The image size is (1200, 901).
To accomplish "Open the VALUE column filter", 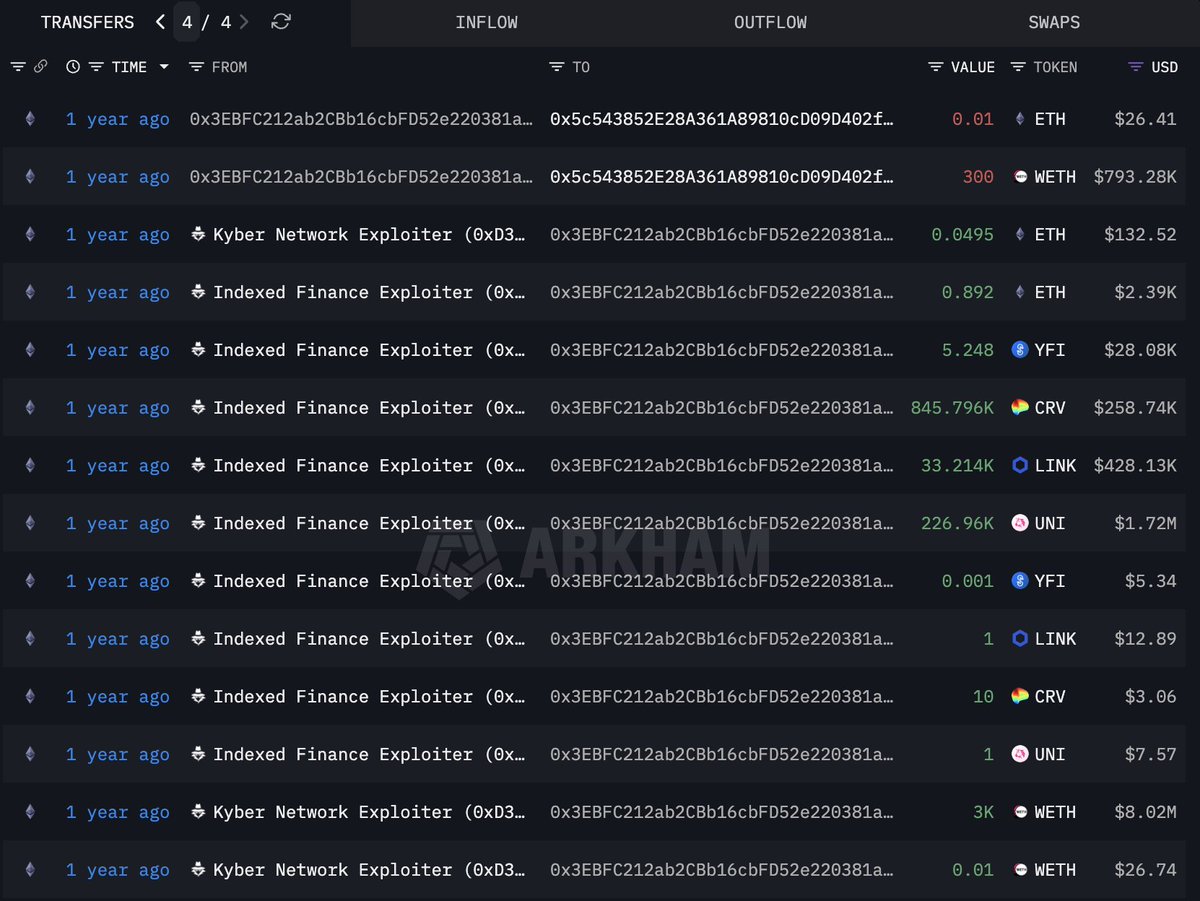I will coord(936,67).
